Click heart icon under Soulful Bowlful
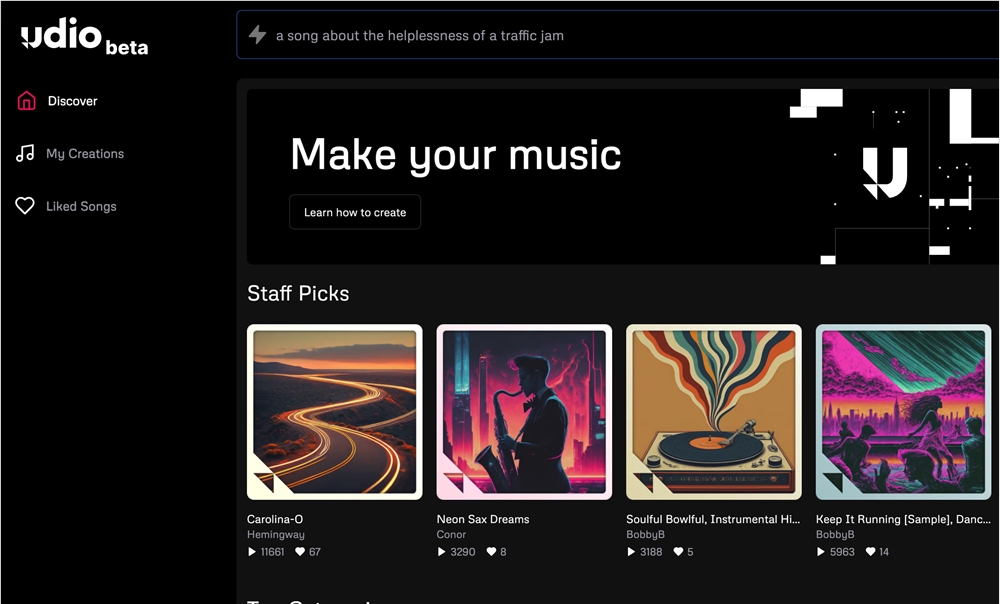The width and height of the screenshot is (1000, 604). coord(678,552)
